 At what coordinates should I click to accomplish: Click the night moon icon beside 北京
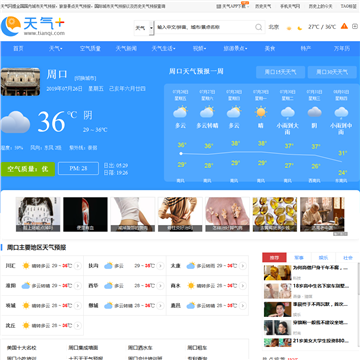pos(300,28)
